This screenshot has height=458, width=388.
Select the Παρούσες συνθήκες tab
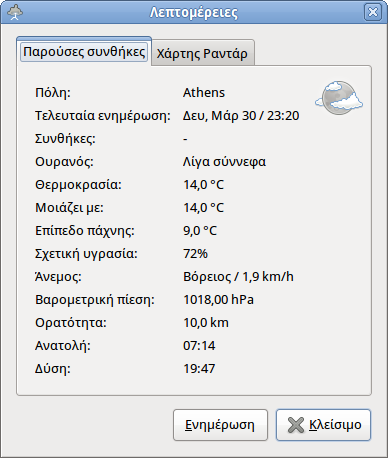click(x=84, y=52)
